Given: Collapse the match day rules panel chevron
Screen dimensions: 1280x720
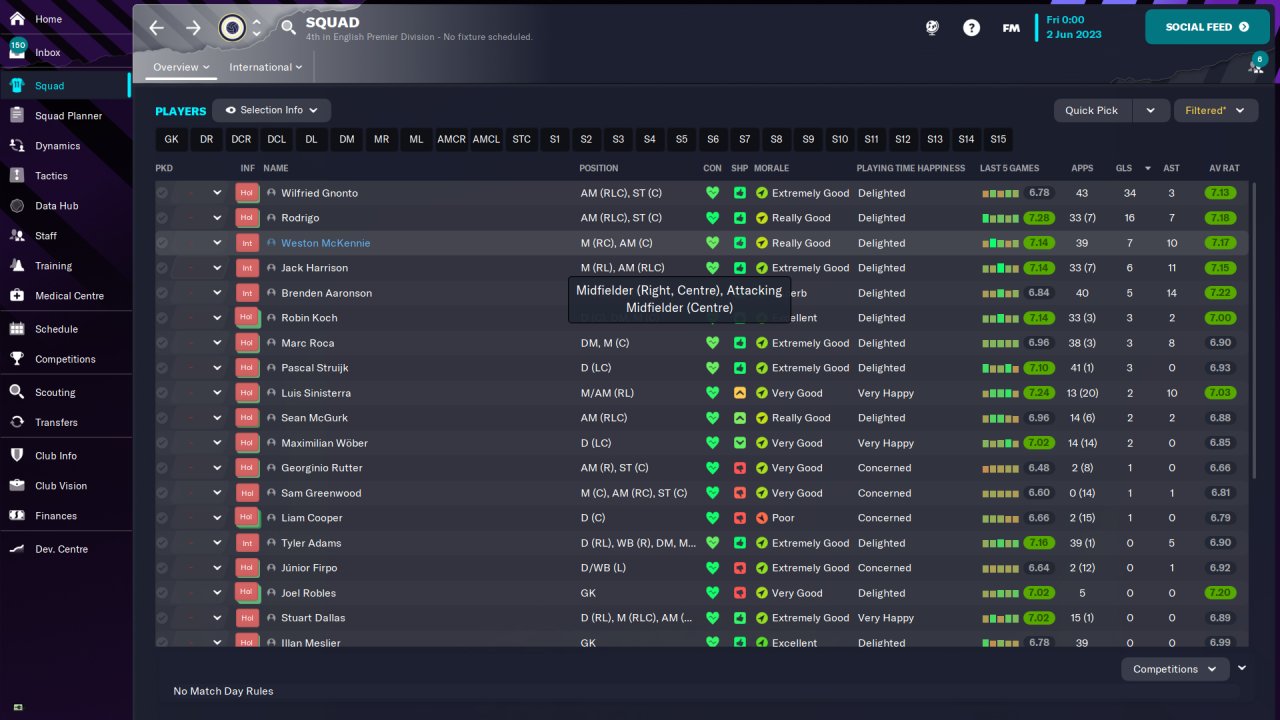Looking at the screenshot, I should point(1242,668).
